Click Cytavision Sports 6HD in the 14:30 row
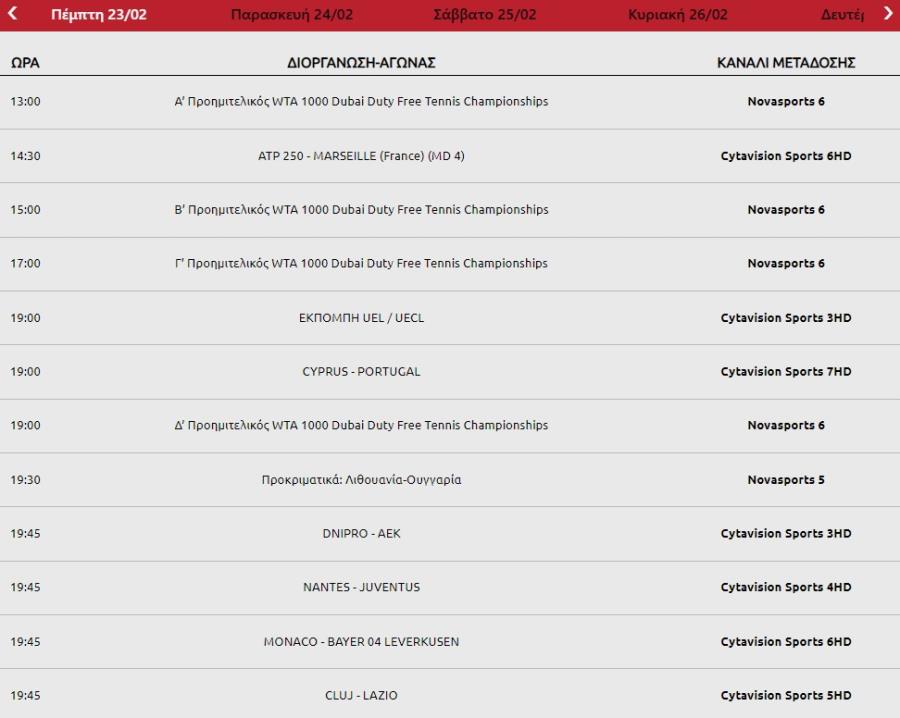The width and height of the screenshot is (900, 718). [786, 156]
